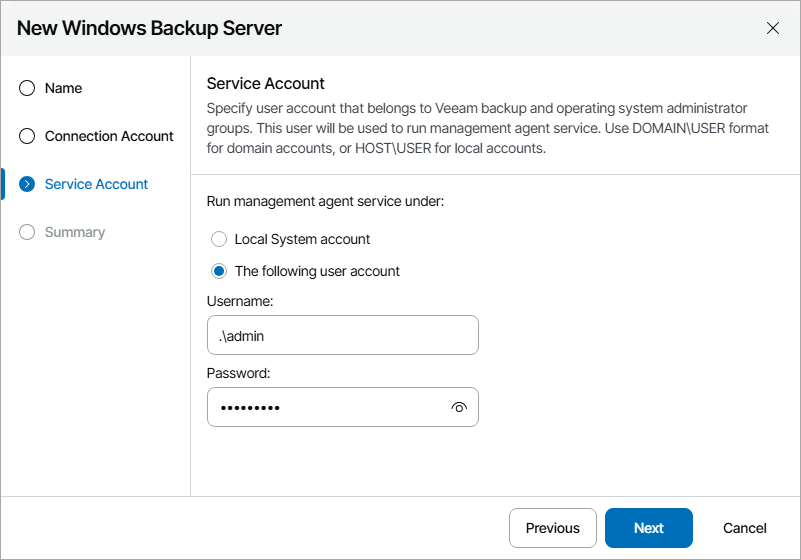Click the Name step circle icon
This screenshot has height=560, width=801.
pos(27,88)
